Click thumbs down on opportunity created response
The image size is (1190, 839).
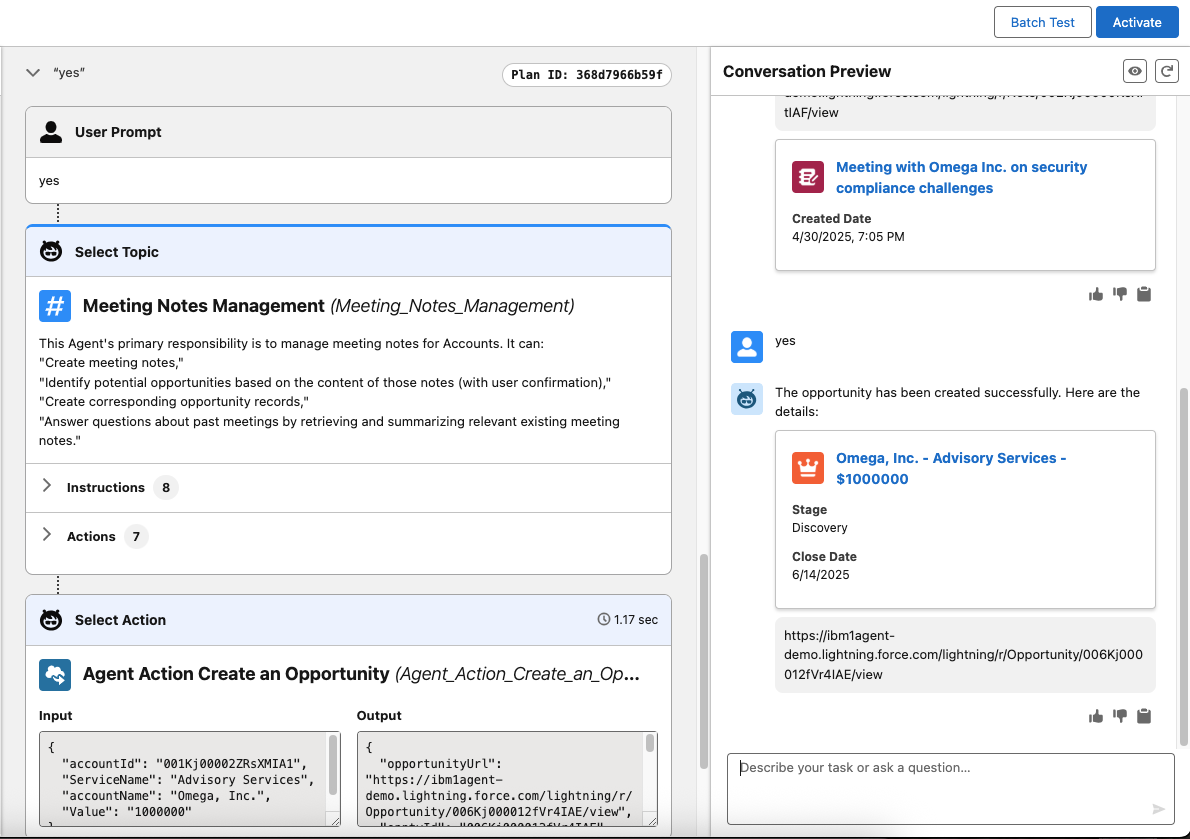coord(1120,716)
